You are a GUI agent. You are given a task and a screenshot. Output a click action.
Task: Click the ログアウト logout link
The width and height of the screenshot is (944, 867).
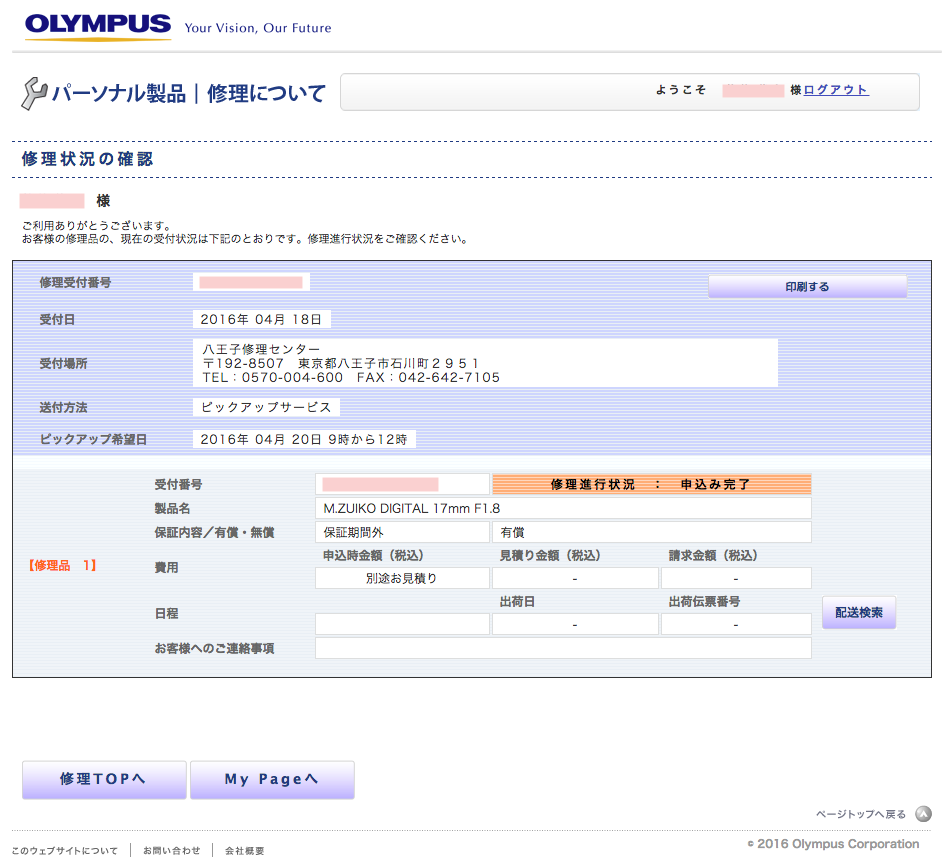pos(836,90)
